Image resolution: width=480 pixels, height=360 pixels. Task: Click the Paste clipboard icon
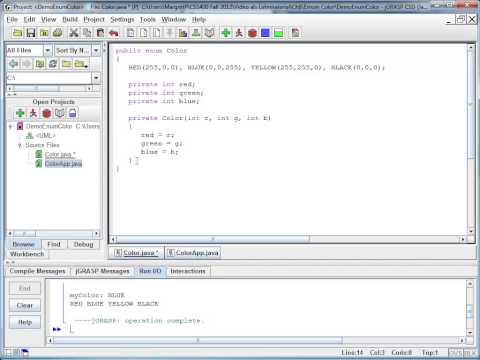point(100,33)
